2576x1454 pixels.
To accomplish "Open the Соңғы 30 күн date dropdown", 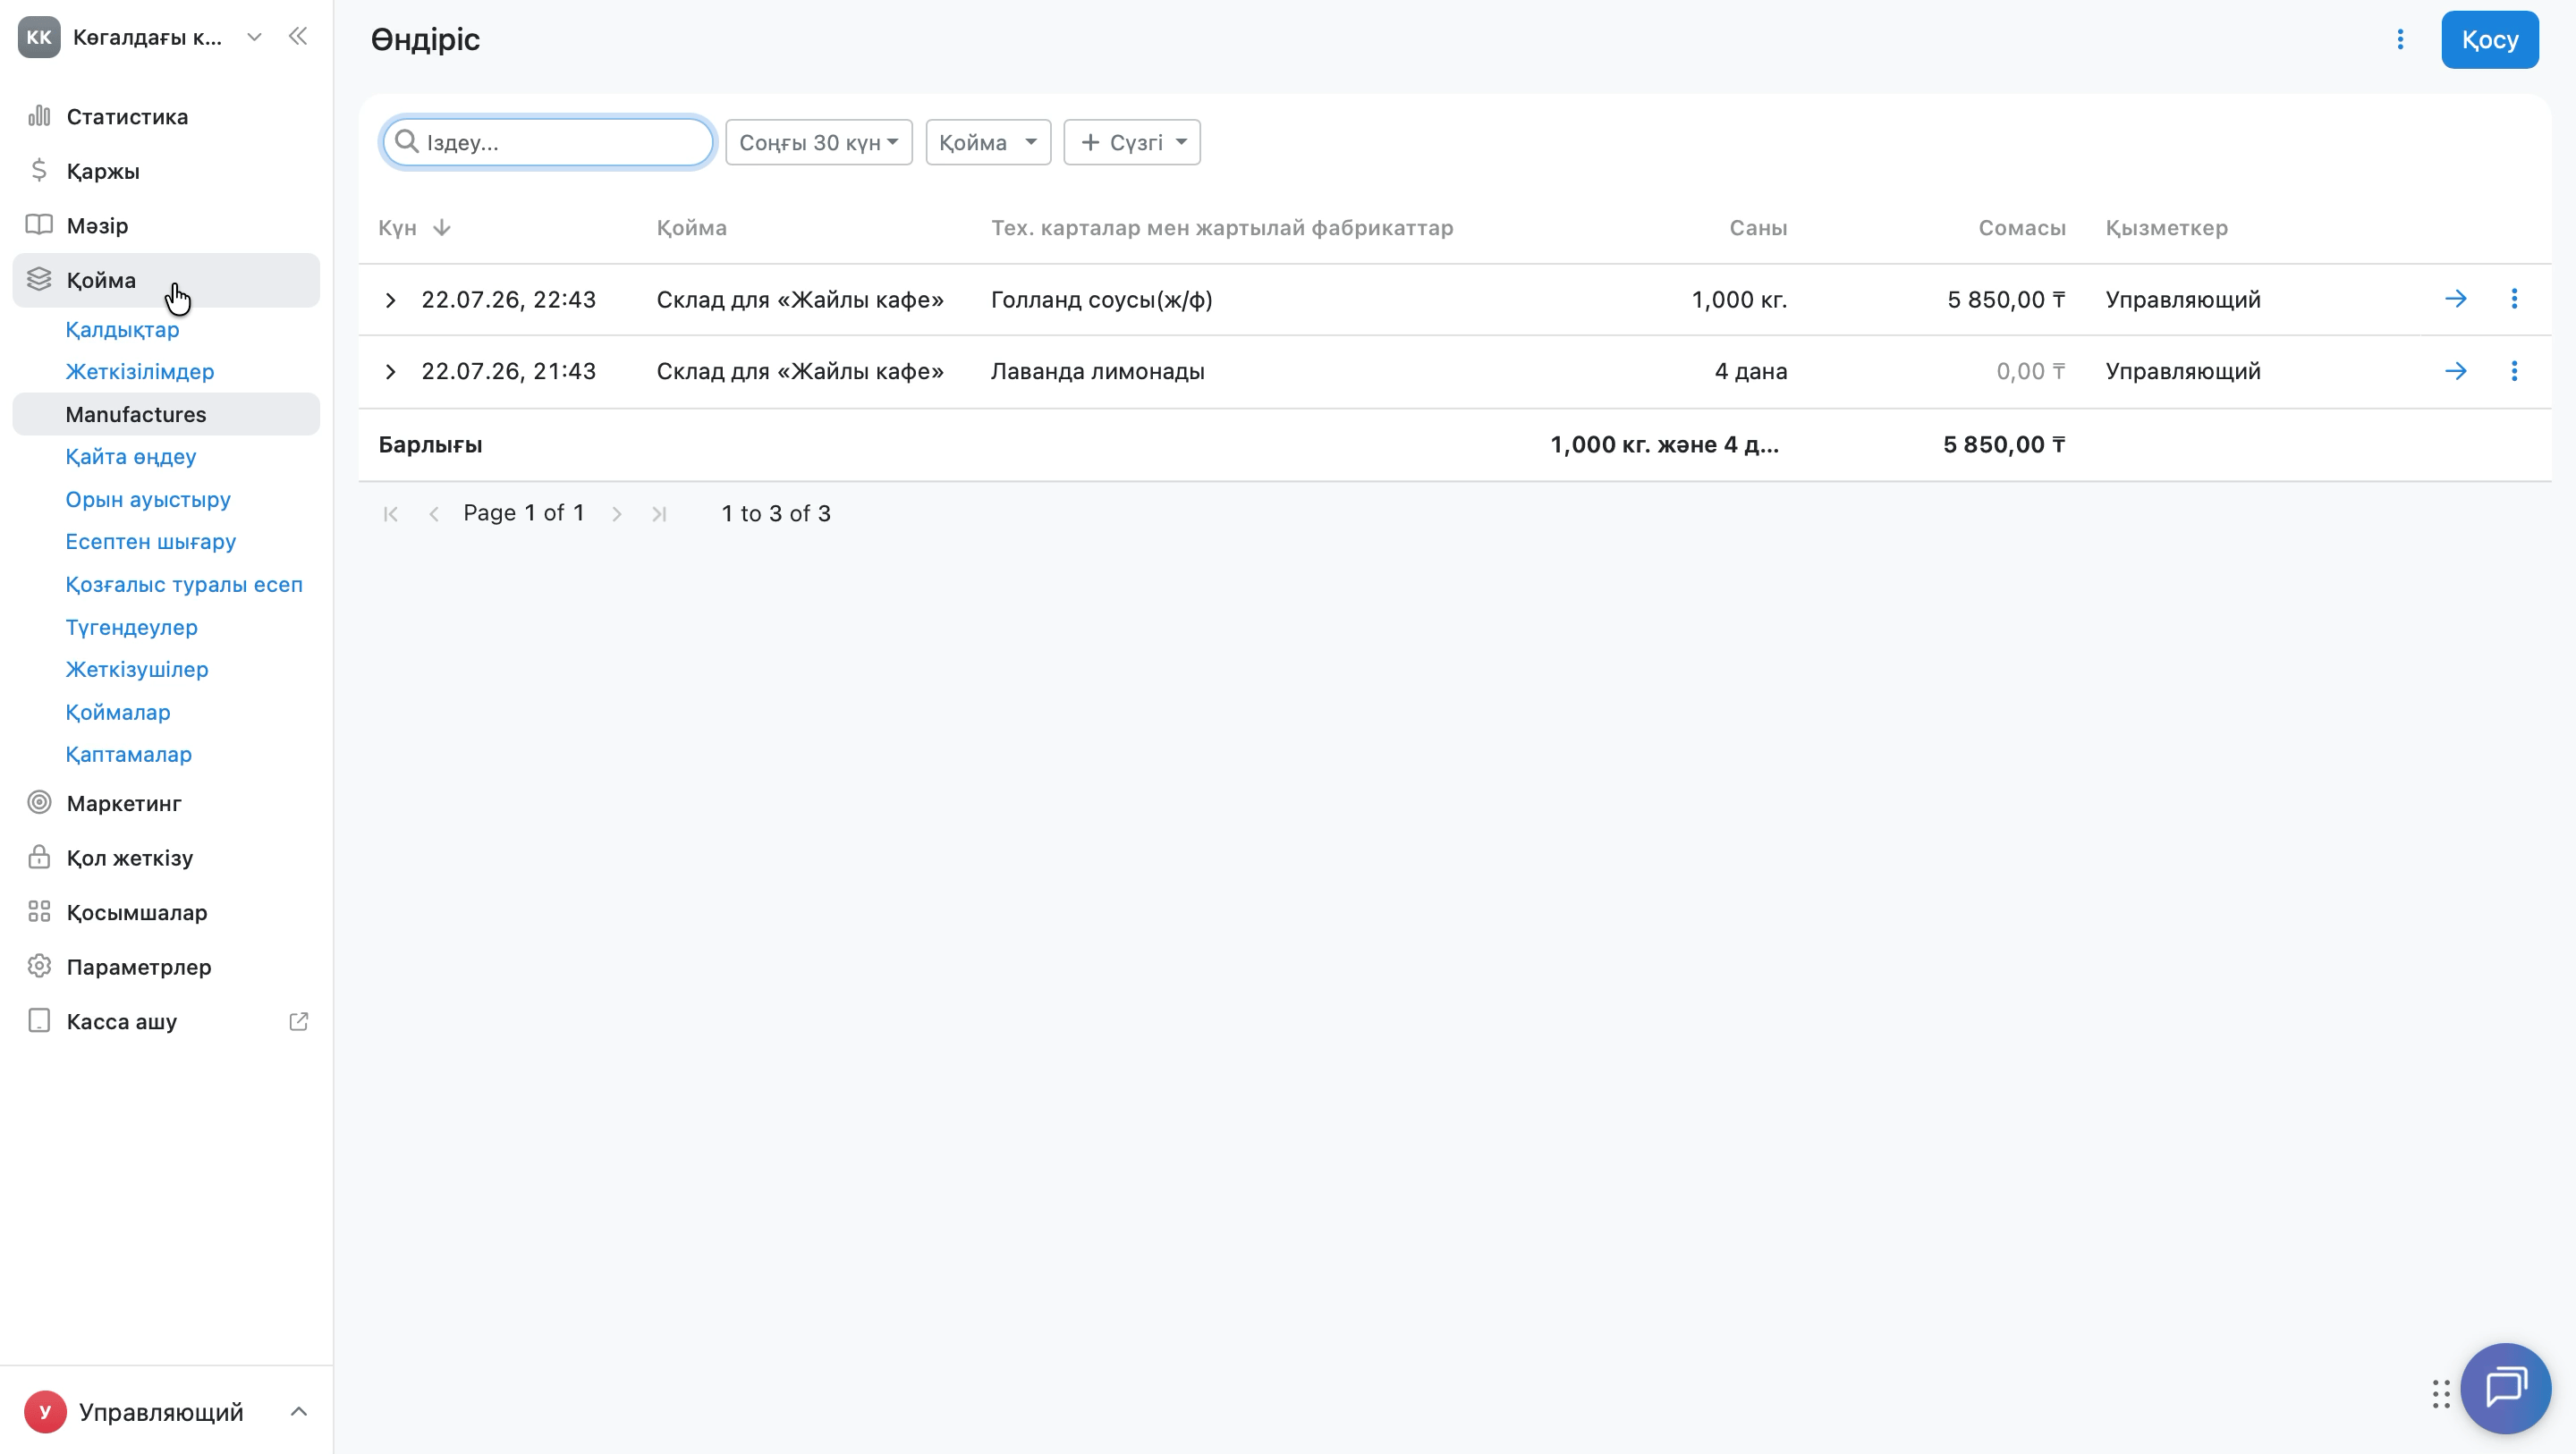I will click(818, 142).
